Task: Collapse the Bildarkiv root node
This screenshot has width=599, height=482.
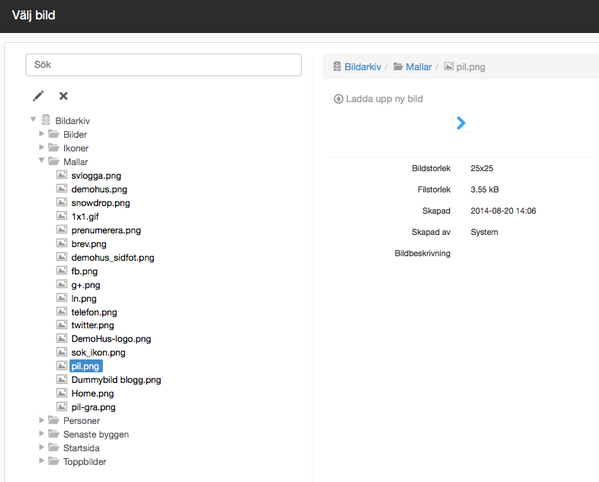Action: (33, 120)
